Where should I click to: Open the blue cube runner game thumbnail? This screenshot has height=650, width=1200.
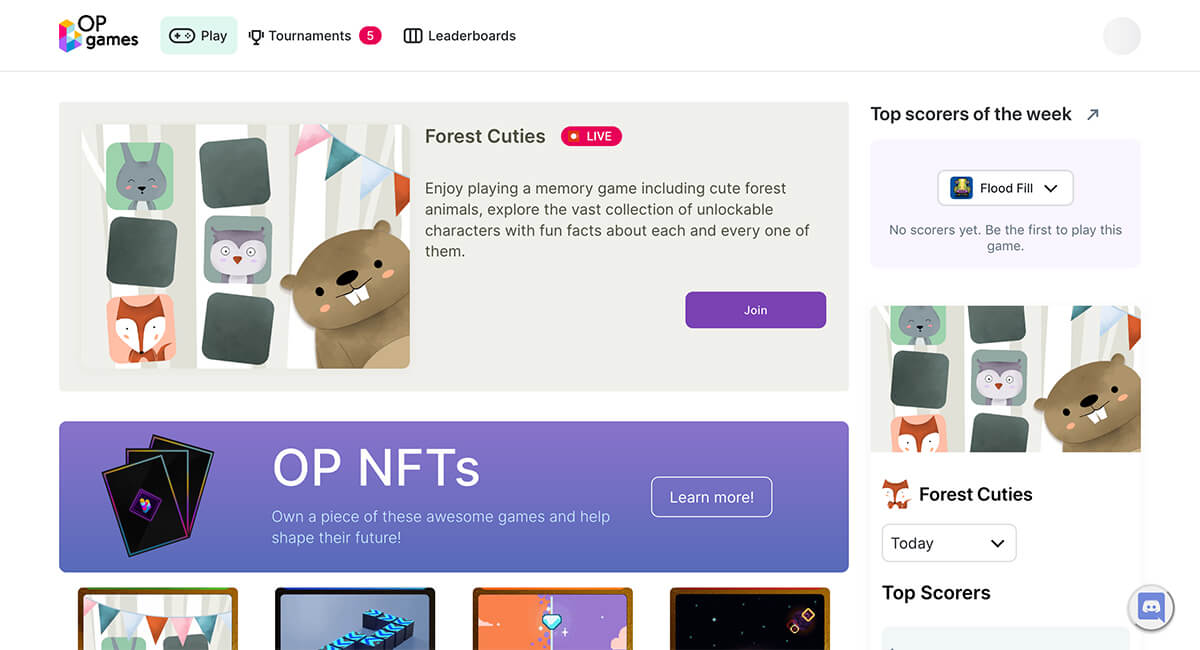(x=355, y=619)
